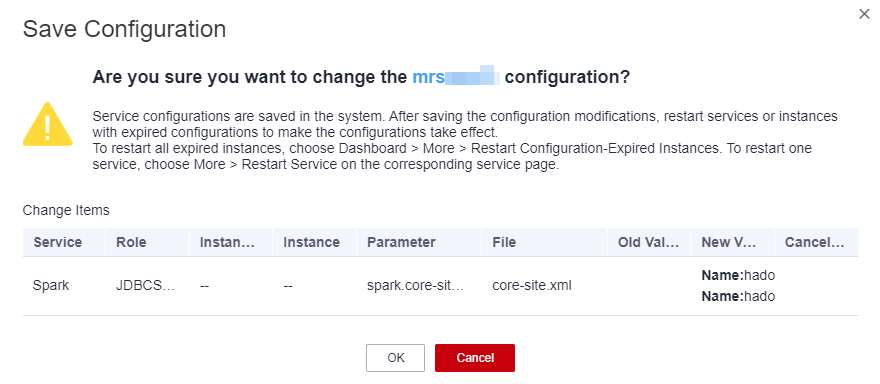Screen dimensions: 880x384
Task: Select the Service column header
Action: point(58,242)
